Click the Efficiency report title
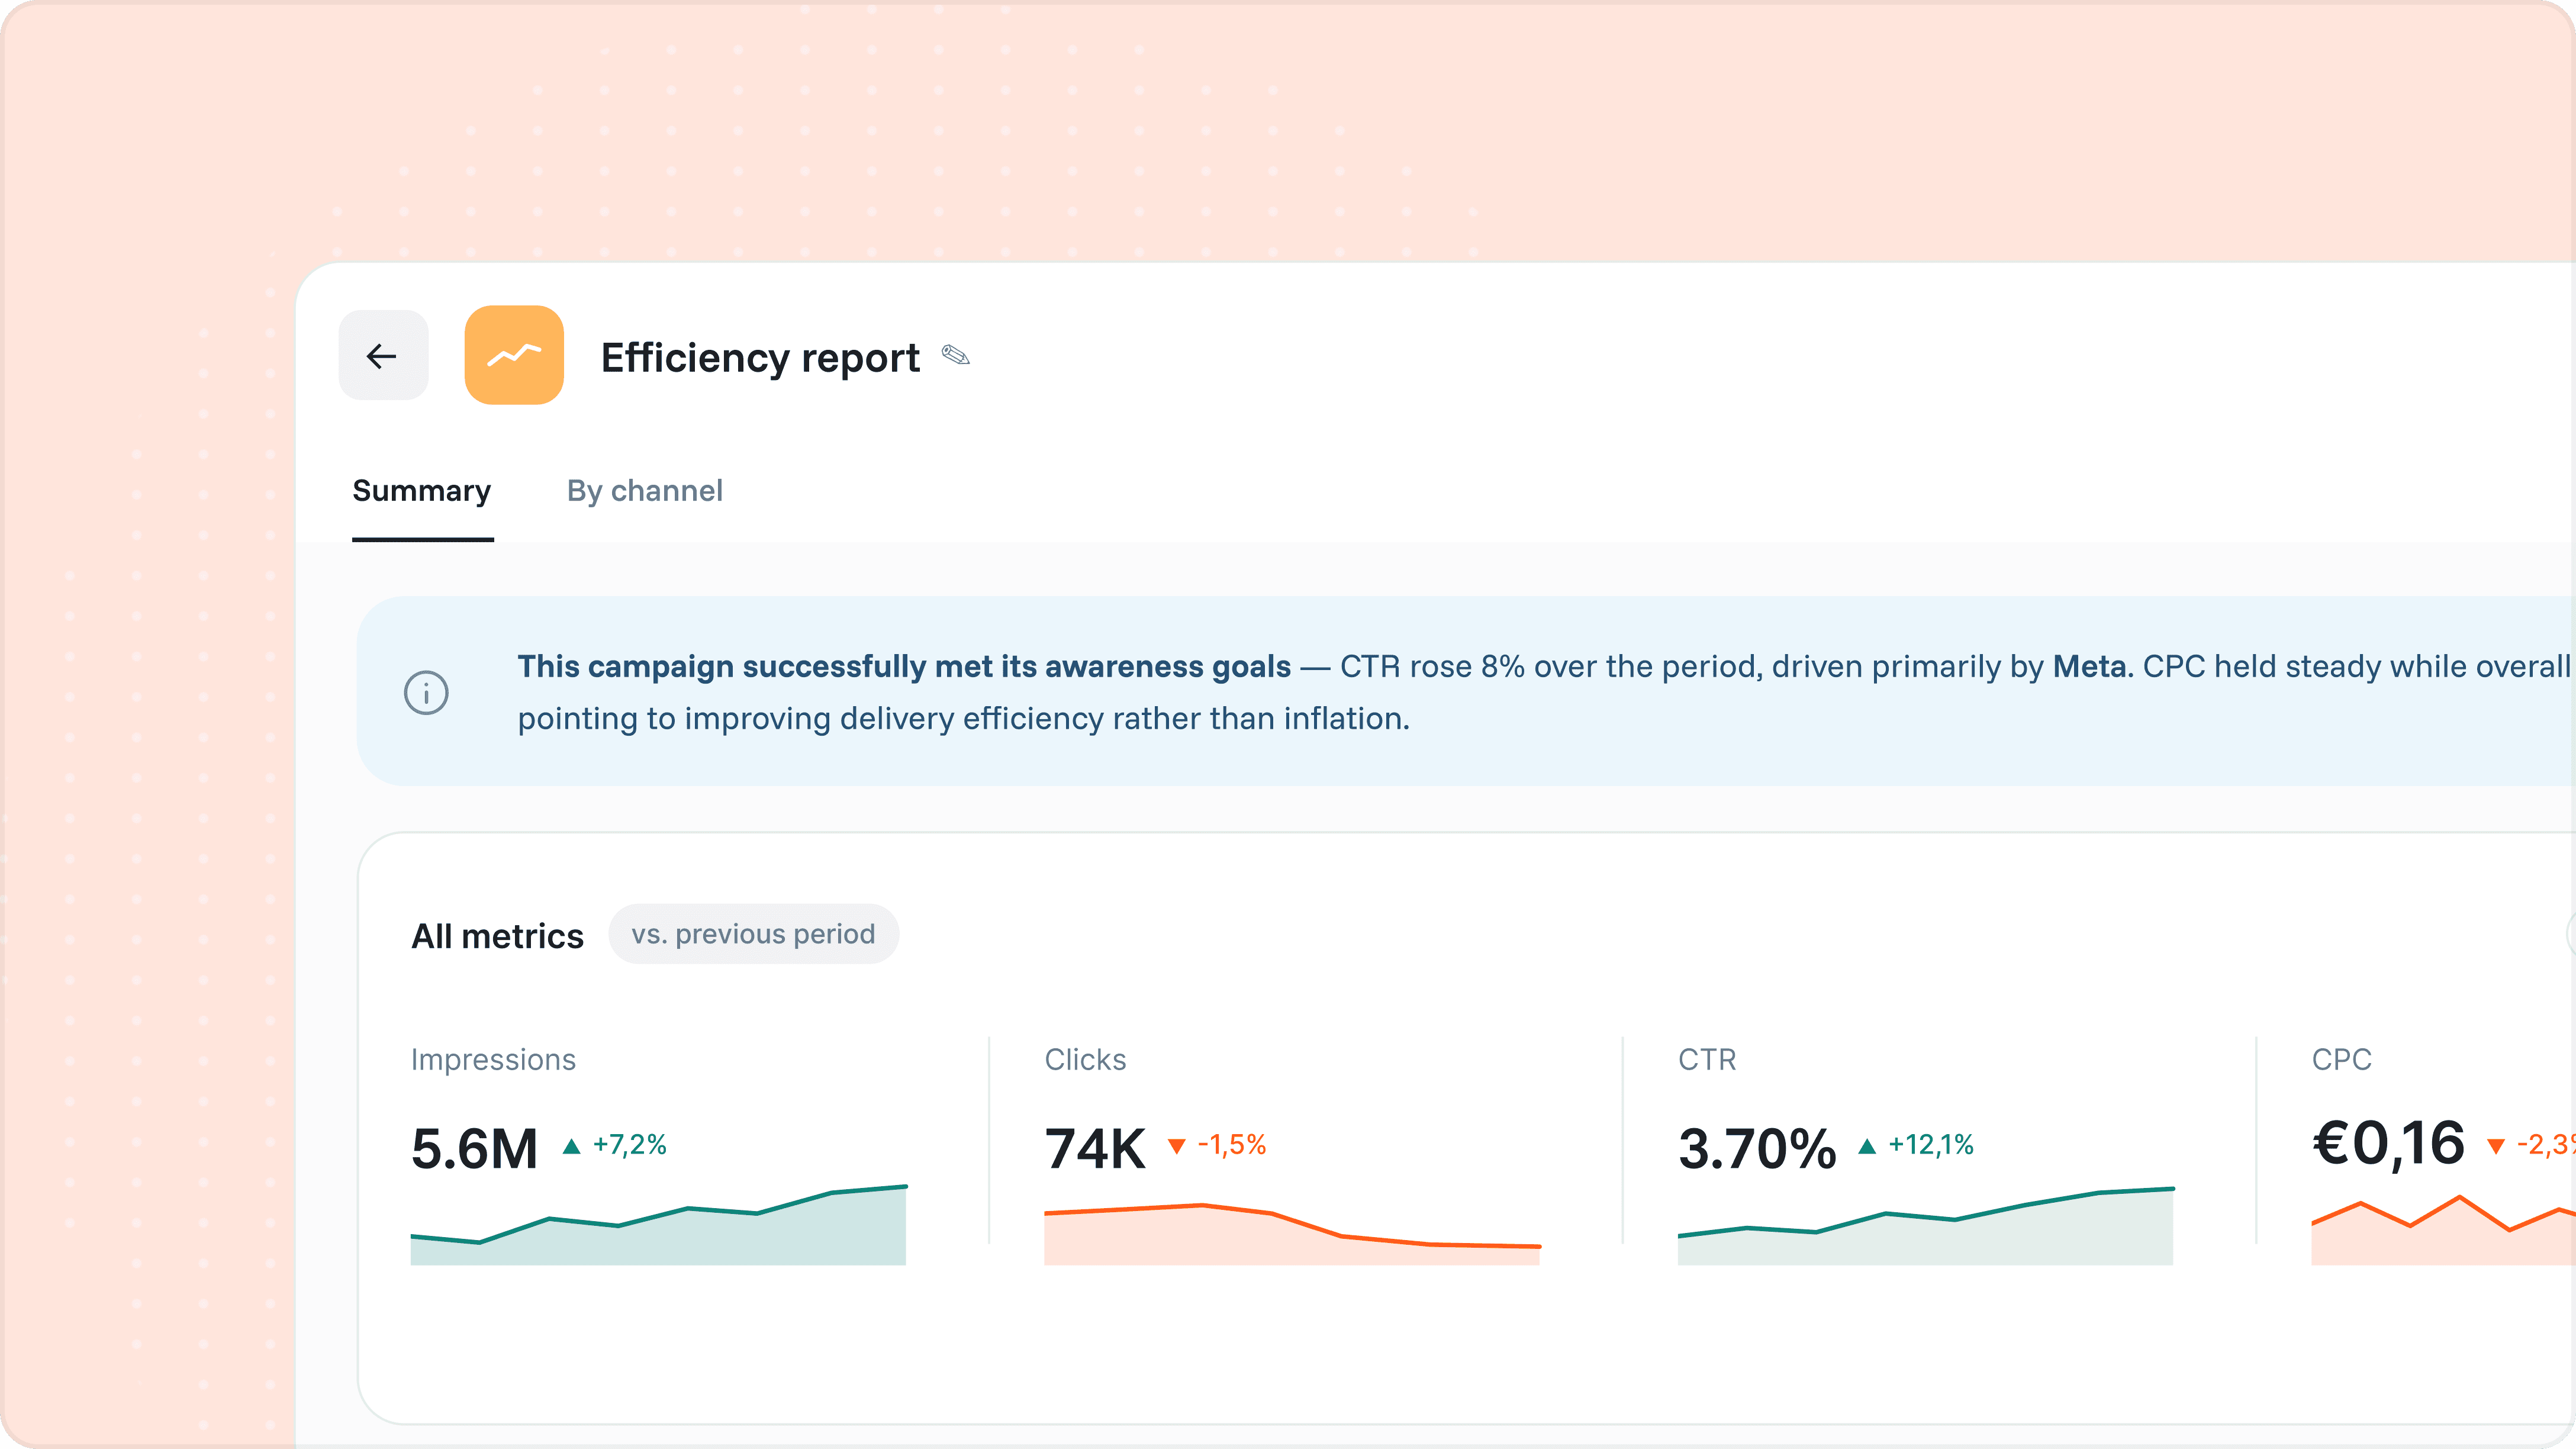The image size is (2576, 1449). pos(760,357)
